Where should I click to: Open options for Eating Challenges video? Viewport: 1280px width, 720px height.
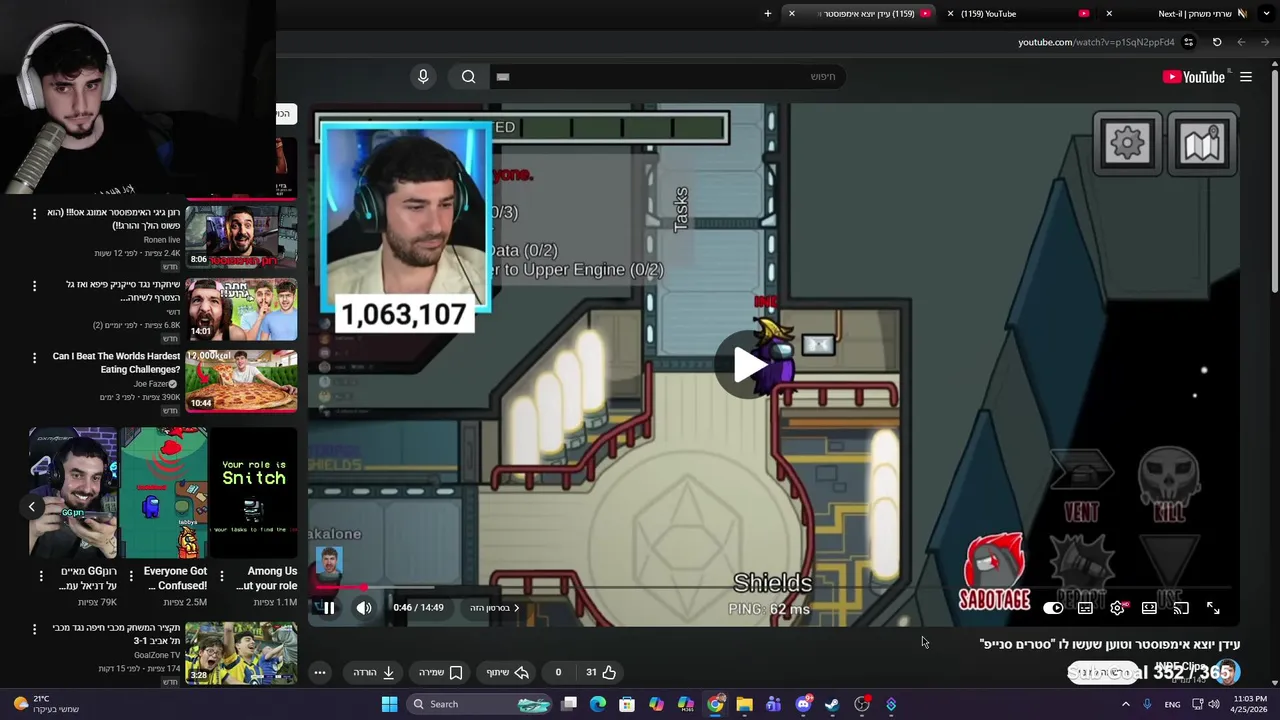pyautogui.click(x=34, y=358)
